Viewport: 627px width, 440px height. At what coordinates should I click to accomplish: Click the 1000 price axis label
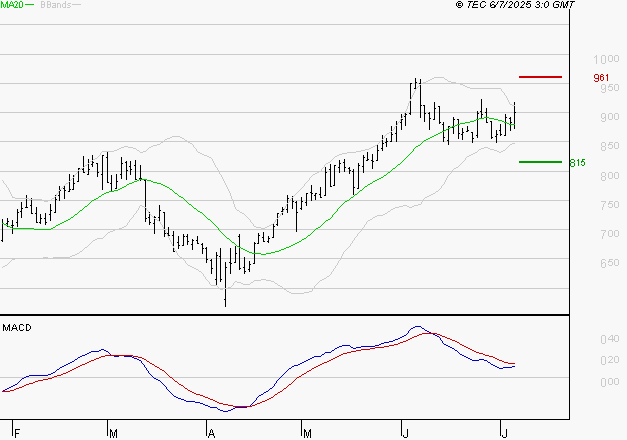pyautogui.click(x=606, y=59)
